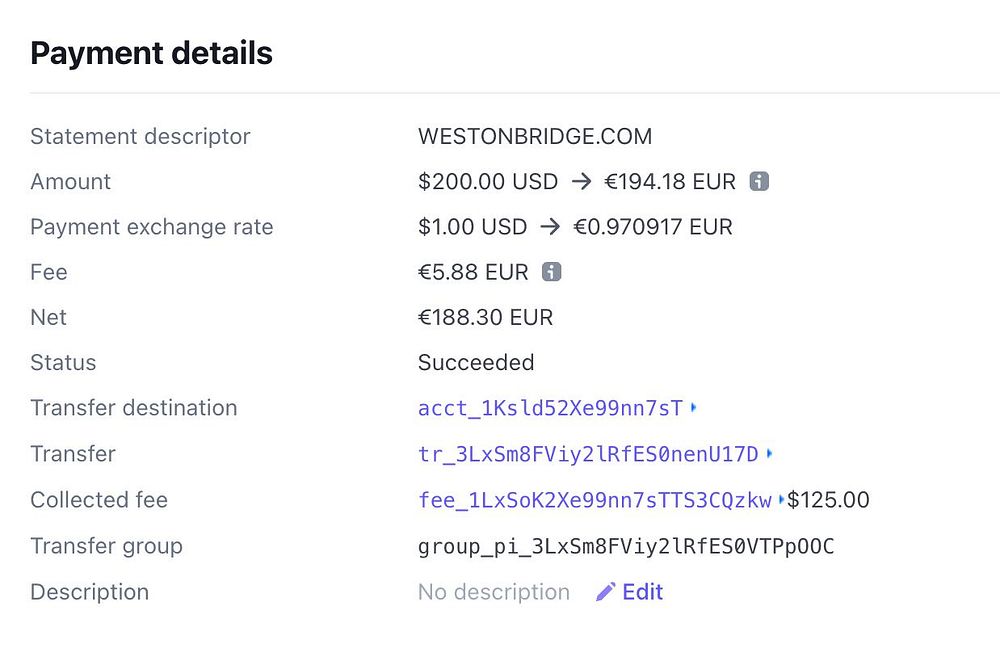Edit the payment description
The image size is (1000, 666).
click(x=642, y=592)
